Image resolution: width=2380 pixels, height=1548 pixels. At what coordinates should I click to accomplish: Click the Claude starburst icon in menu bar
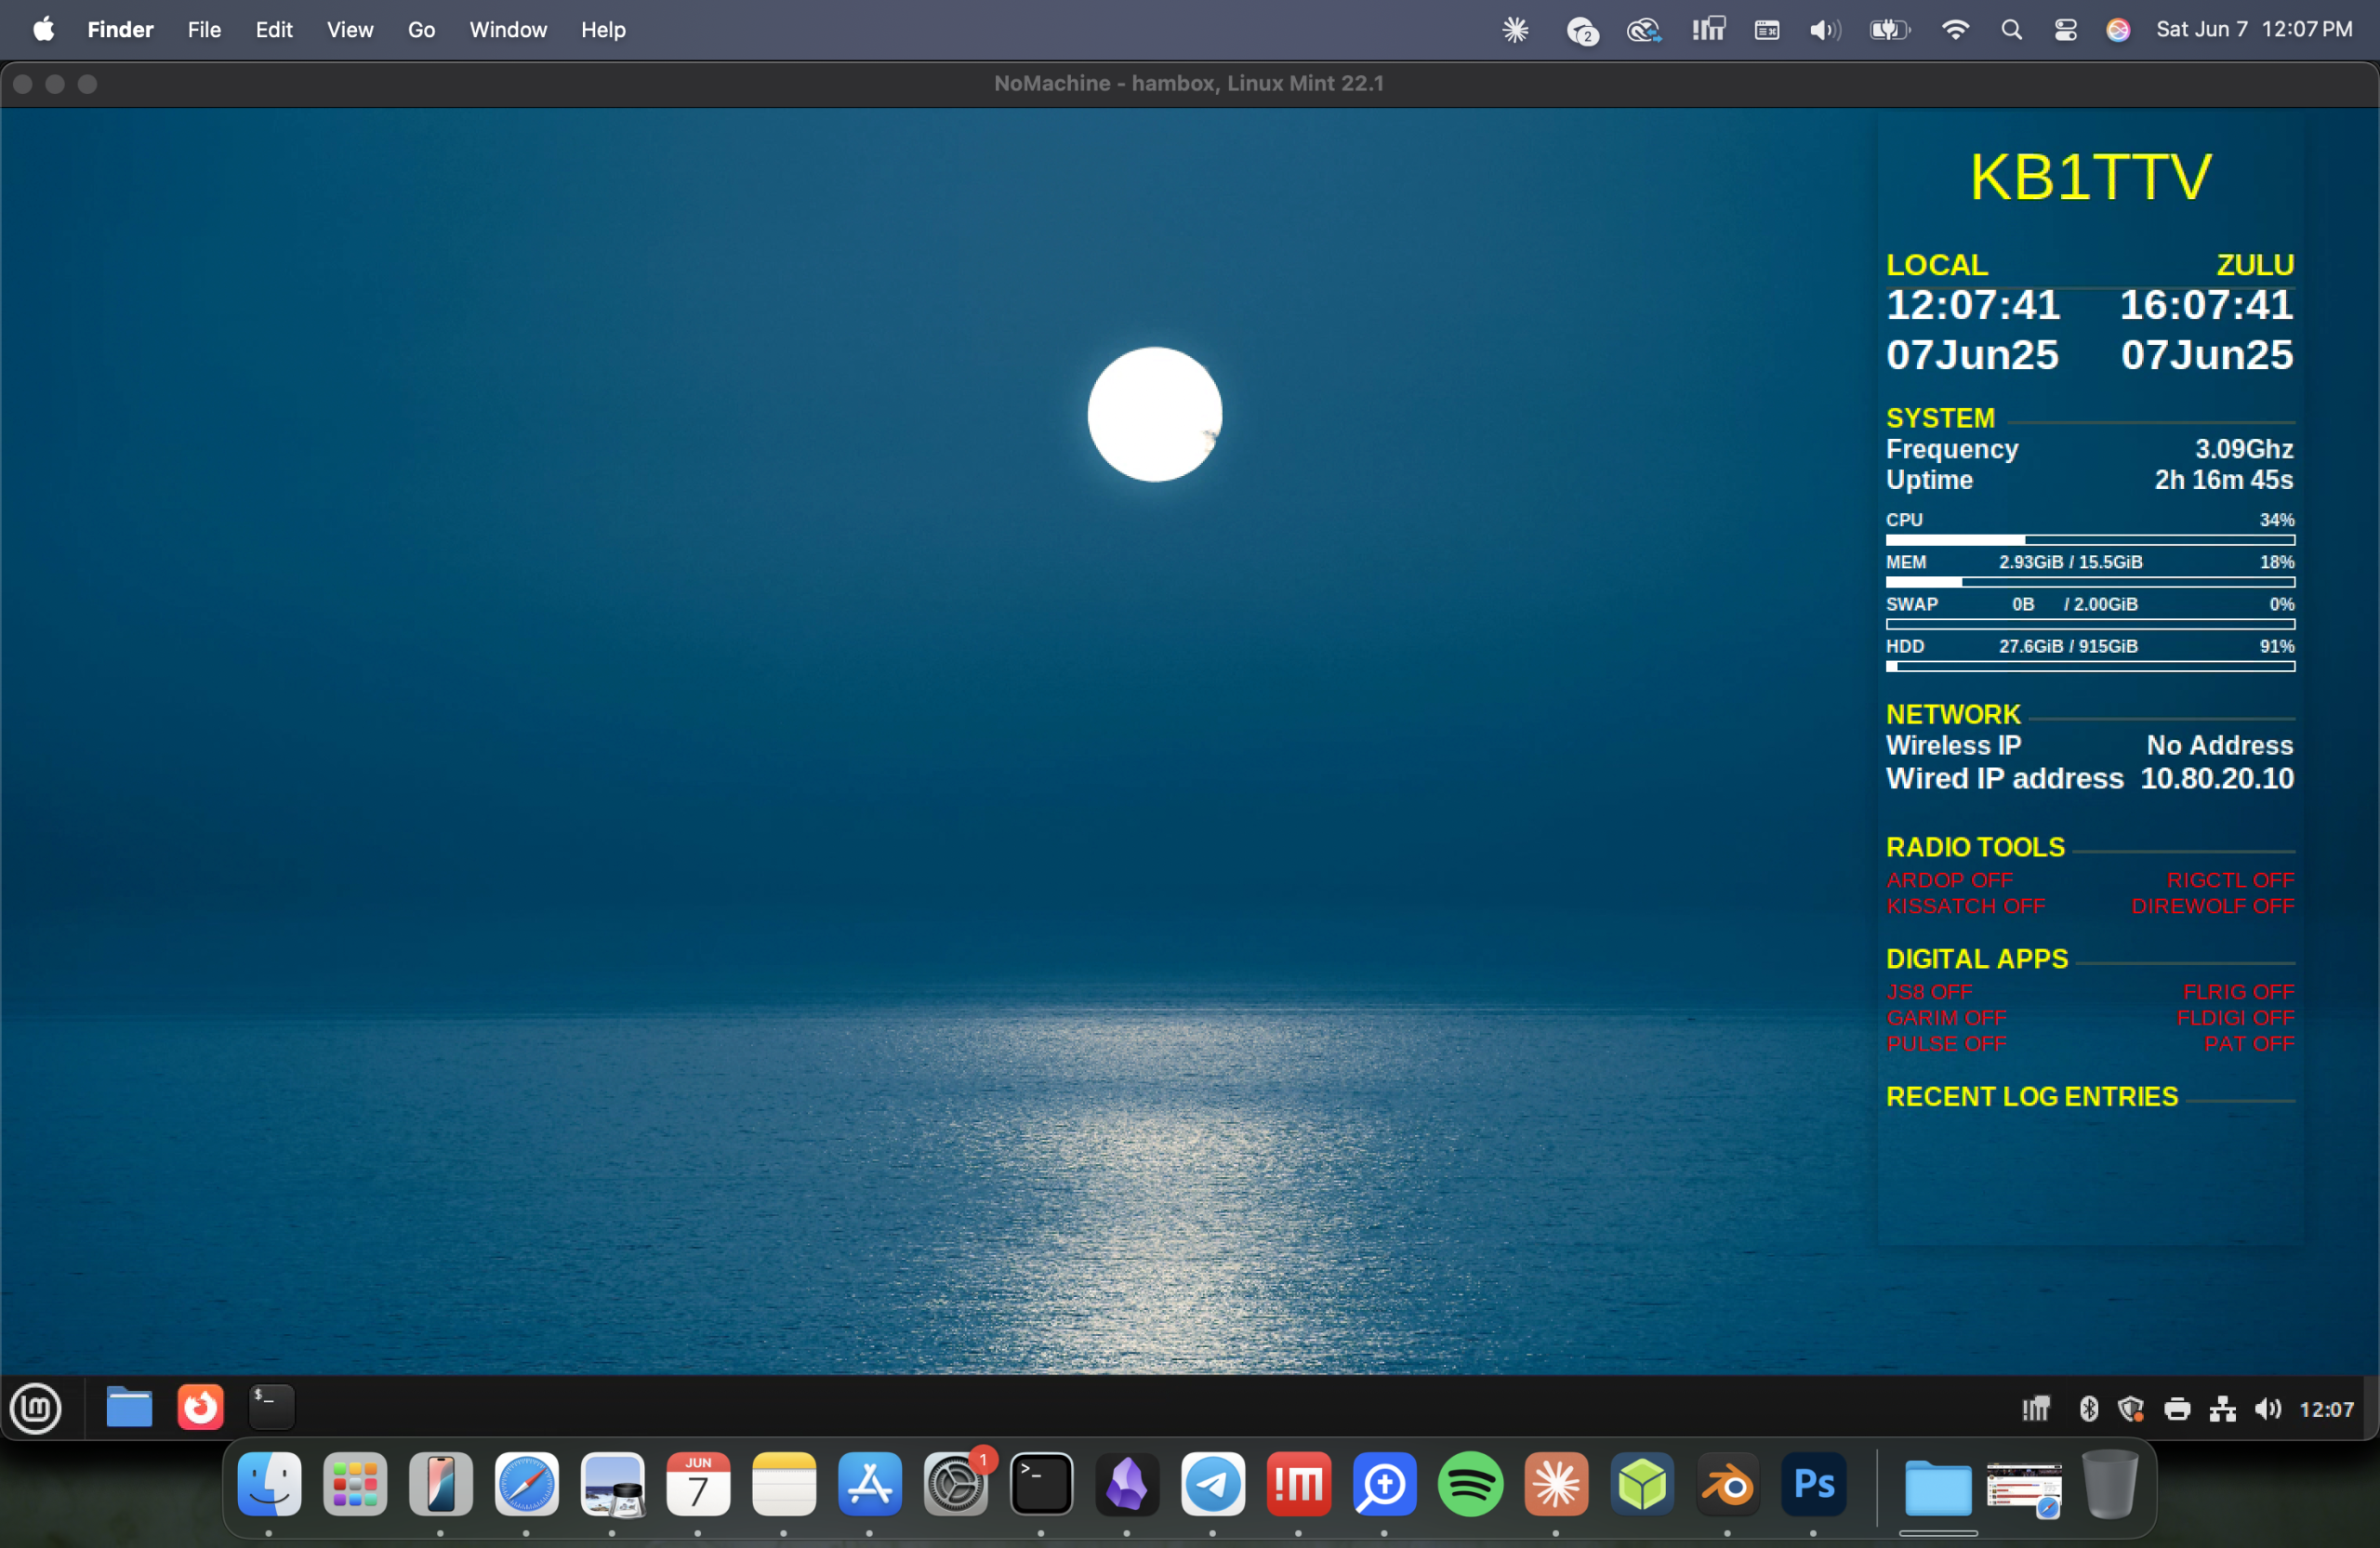[x=1516, y=30]
